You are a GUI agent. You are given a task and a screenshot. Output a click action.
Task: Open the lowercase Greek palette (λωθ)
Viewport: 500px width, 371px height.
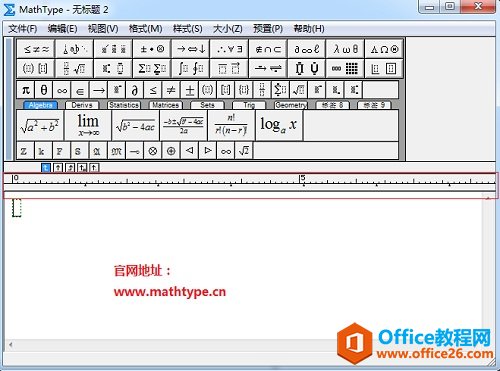(345, 49)
